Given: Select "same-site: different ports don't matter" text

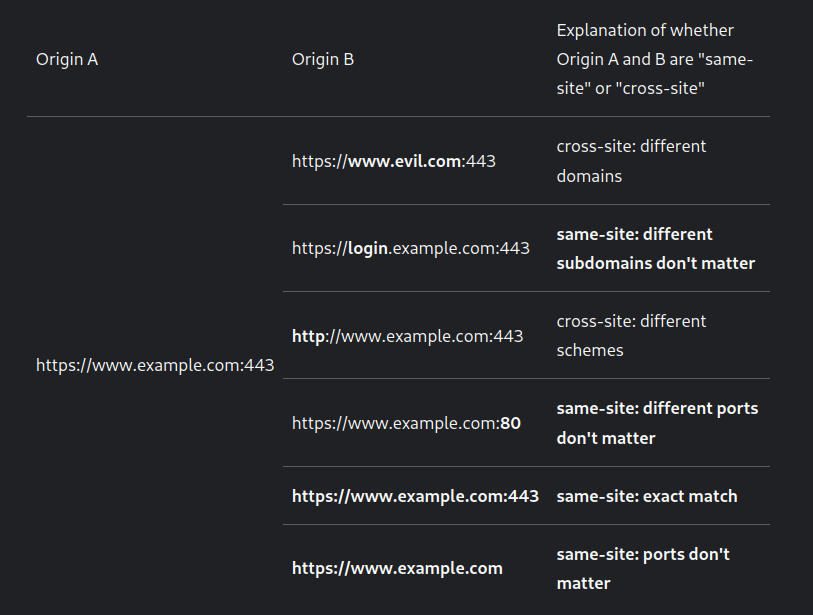Looking at the screenshot, I should 657,423.
